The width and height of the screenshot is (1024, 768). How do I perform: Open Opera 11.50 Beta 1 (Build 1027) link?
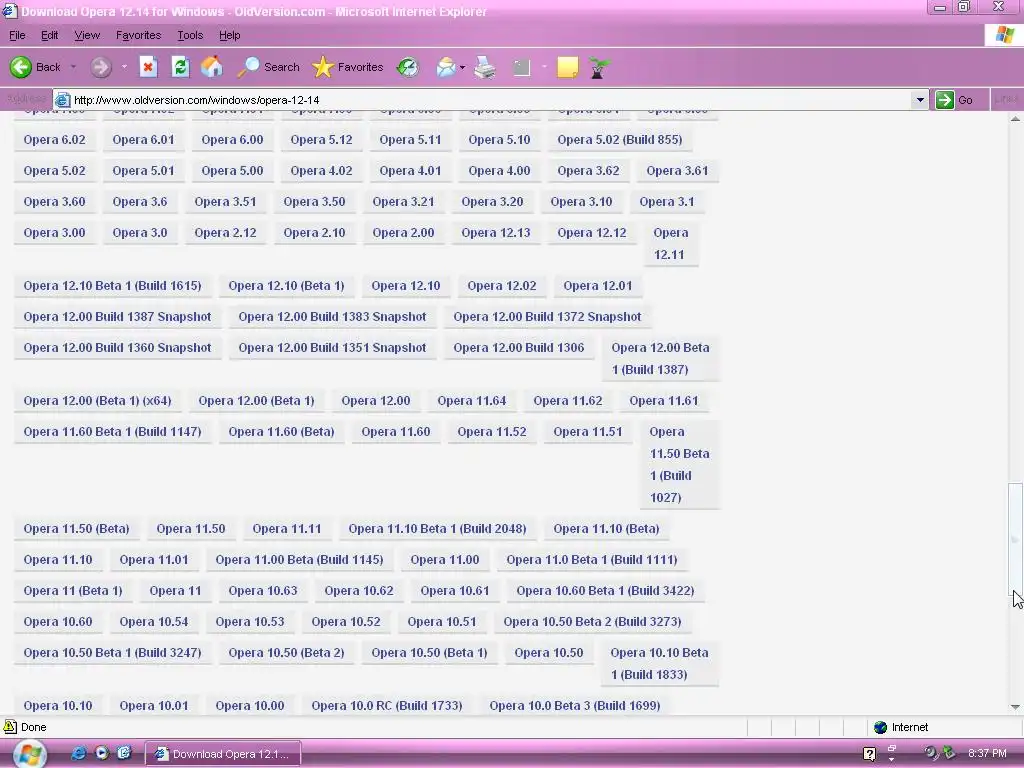[679, 464]
